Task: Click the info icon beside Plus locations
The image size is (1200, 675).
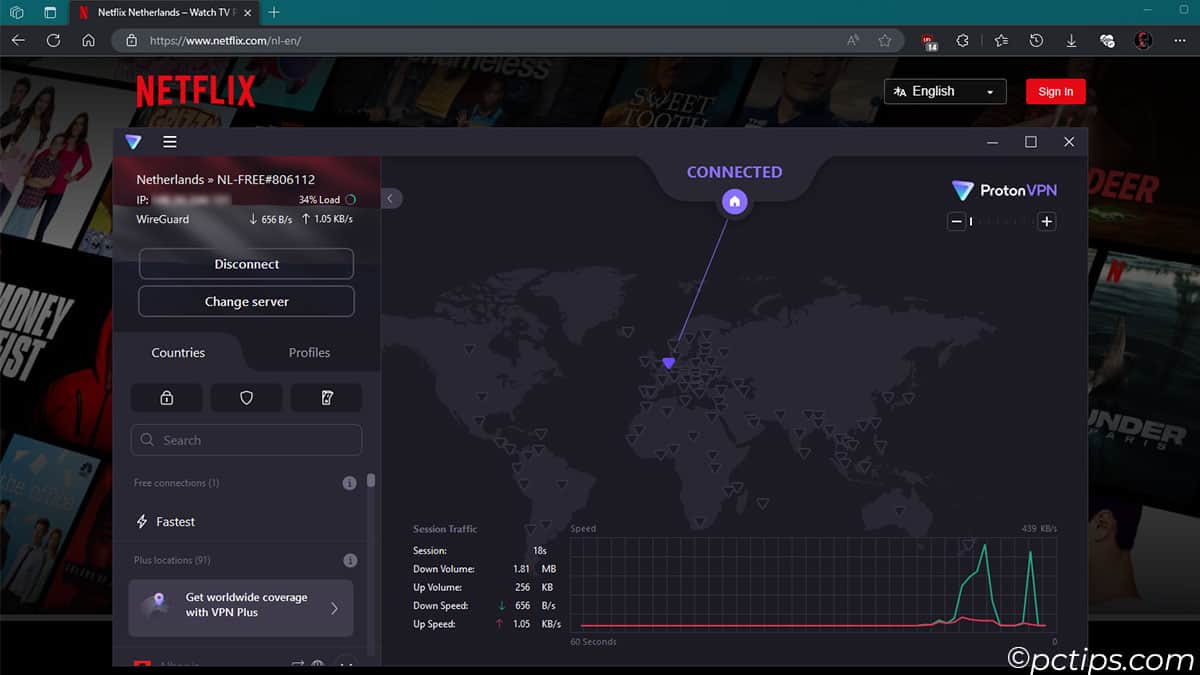Action: click(349, 561)
